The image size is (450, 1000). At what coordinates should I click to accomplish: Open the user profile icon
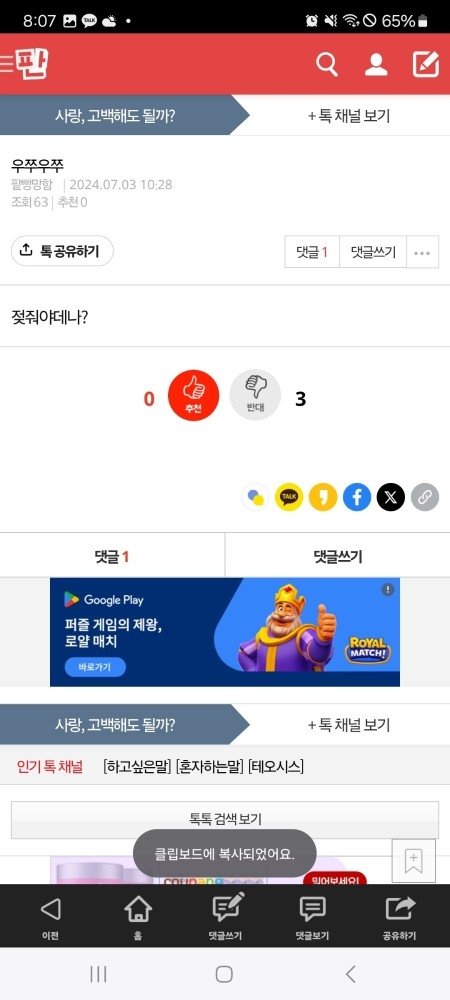tap(376, 64)
